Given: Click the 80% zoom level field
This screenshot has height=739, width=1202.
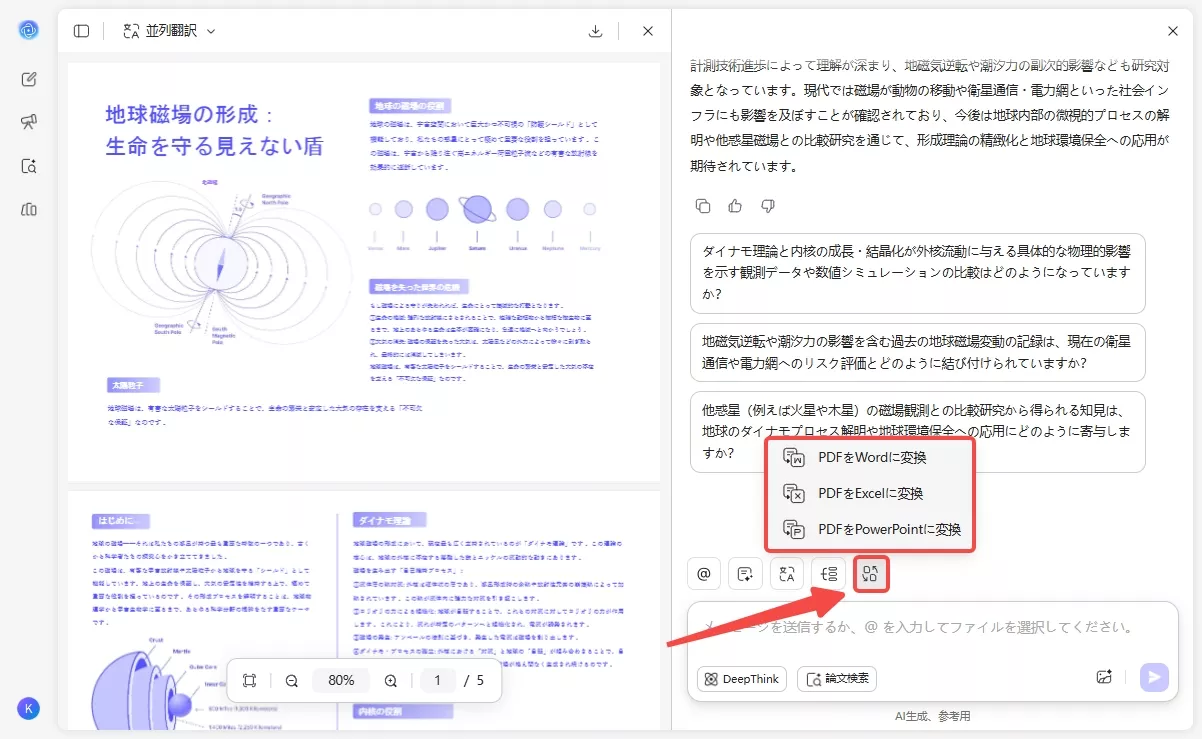Looking at the screenshot, I should [341, 680].
